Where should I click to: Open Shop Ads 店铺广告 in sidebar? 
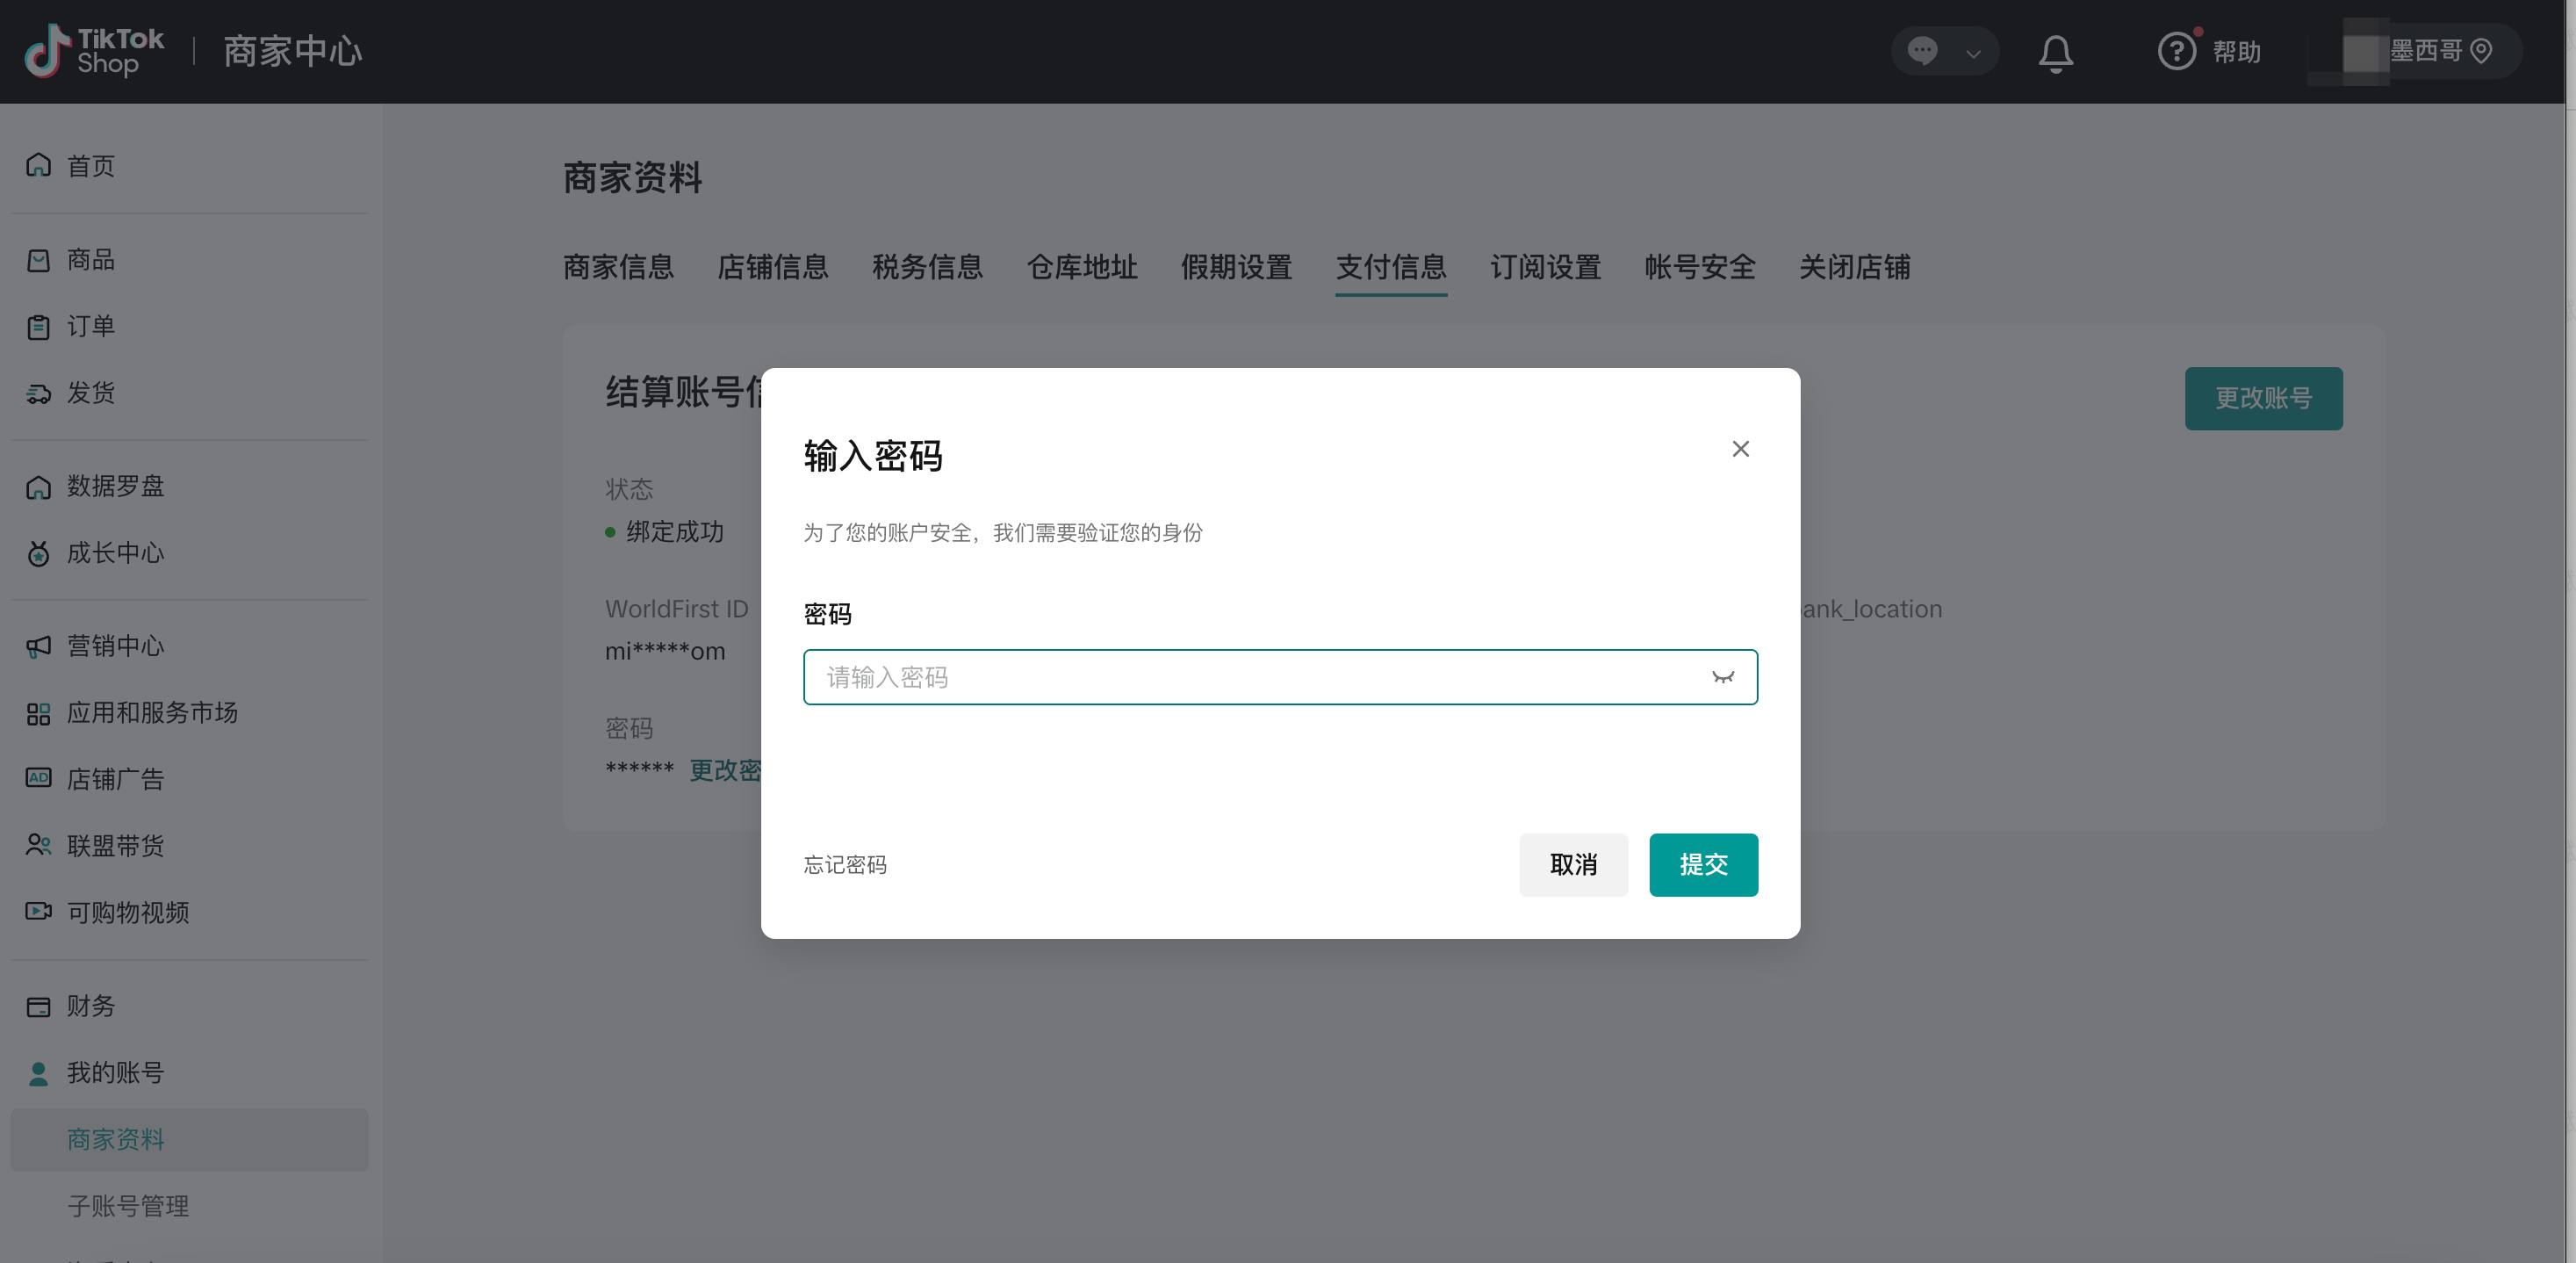(x=115, y=779)
